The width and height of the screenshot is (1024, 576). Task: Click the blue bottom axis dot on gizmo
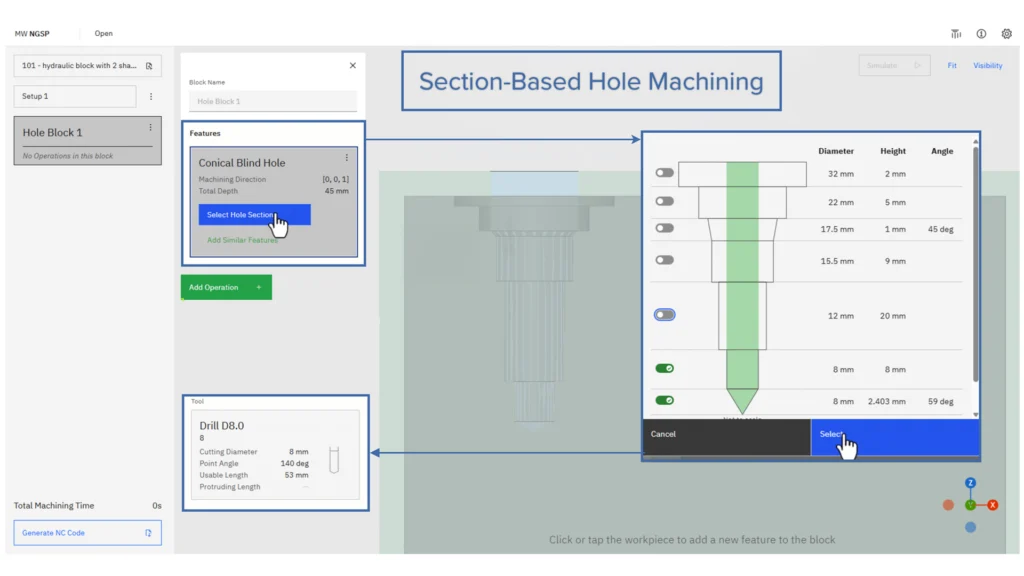pos(970,527)
